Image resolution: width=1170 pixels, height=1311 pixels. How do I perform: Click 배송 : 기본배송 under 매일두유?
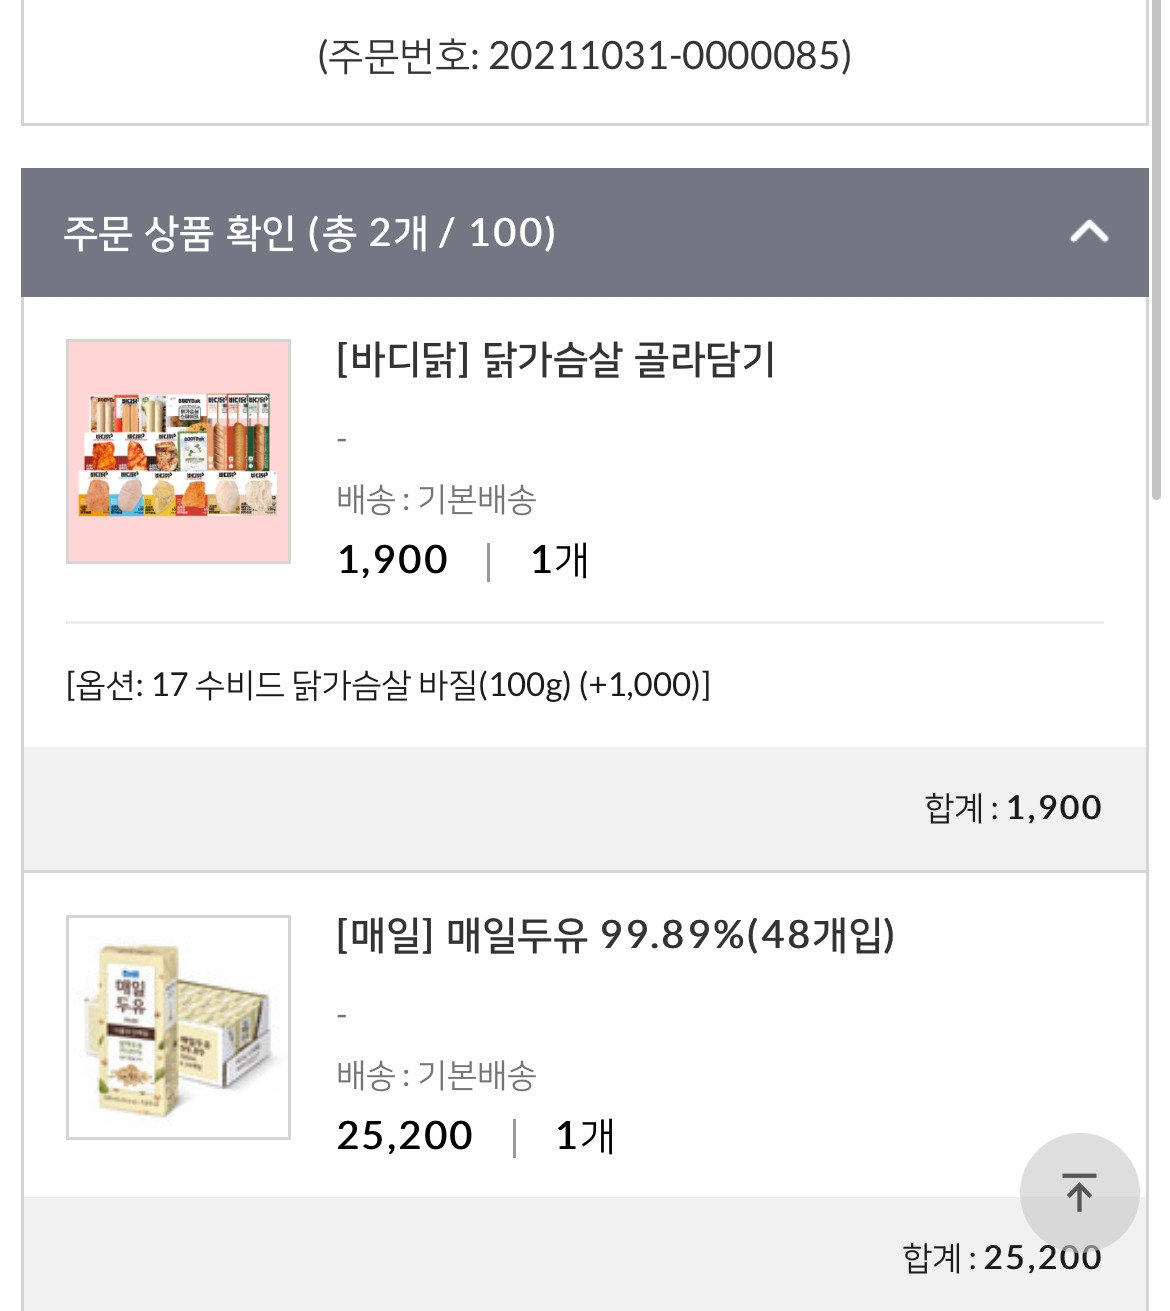click(x=436, y=1075)
